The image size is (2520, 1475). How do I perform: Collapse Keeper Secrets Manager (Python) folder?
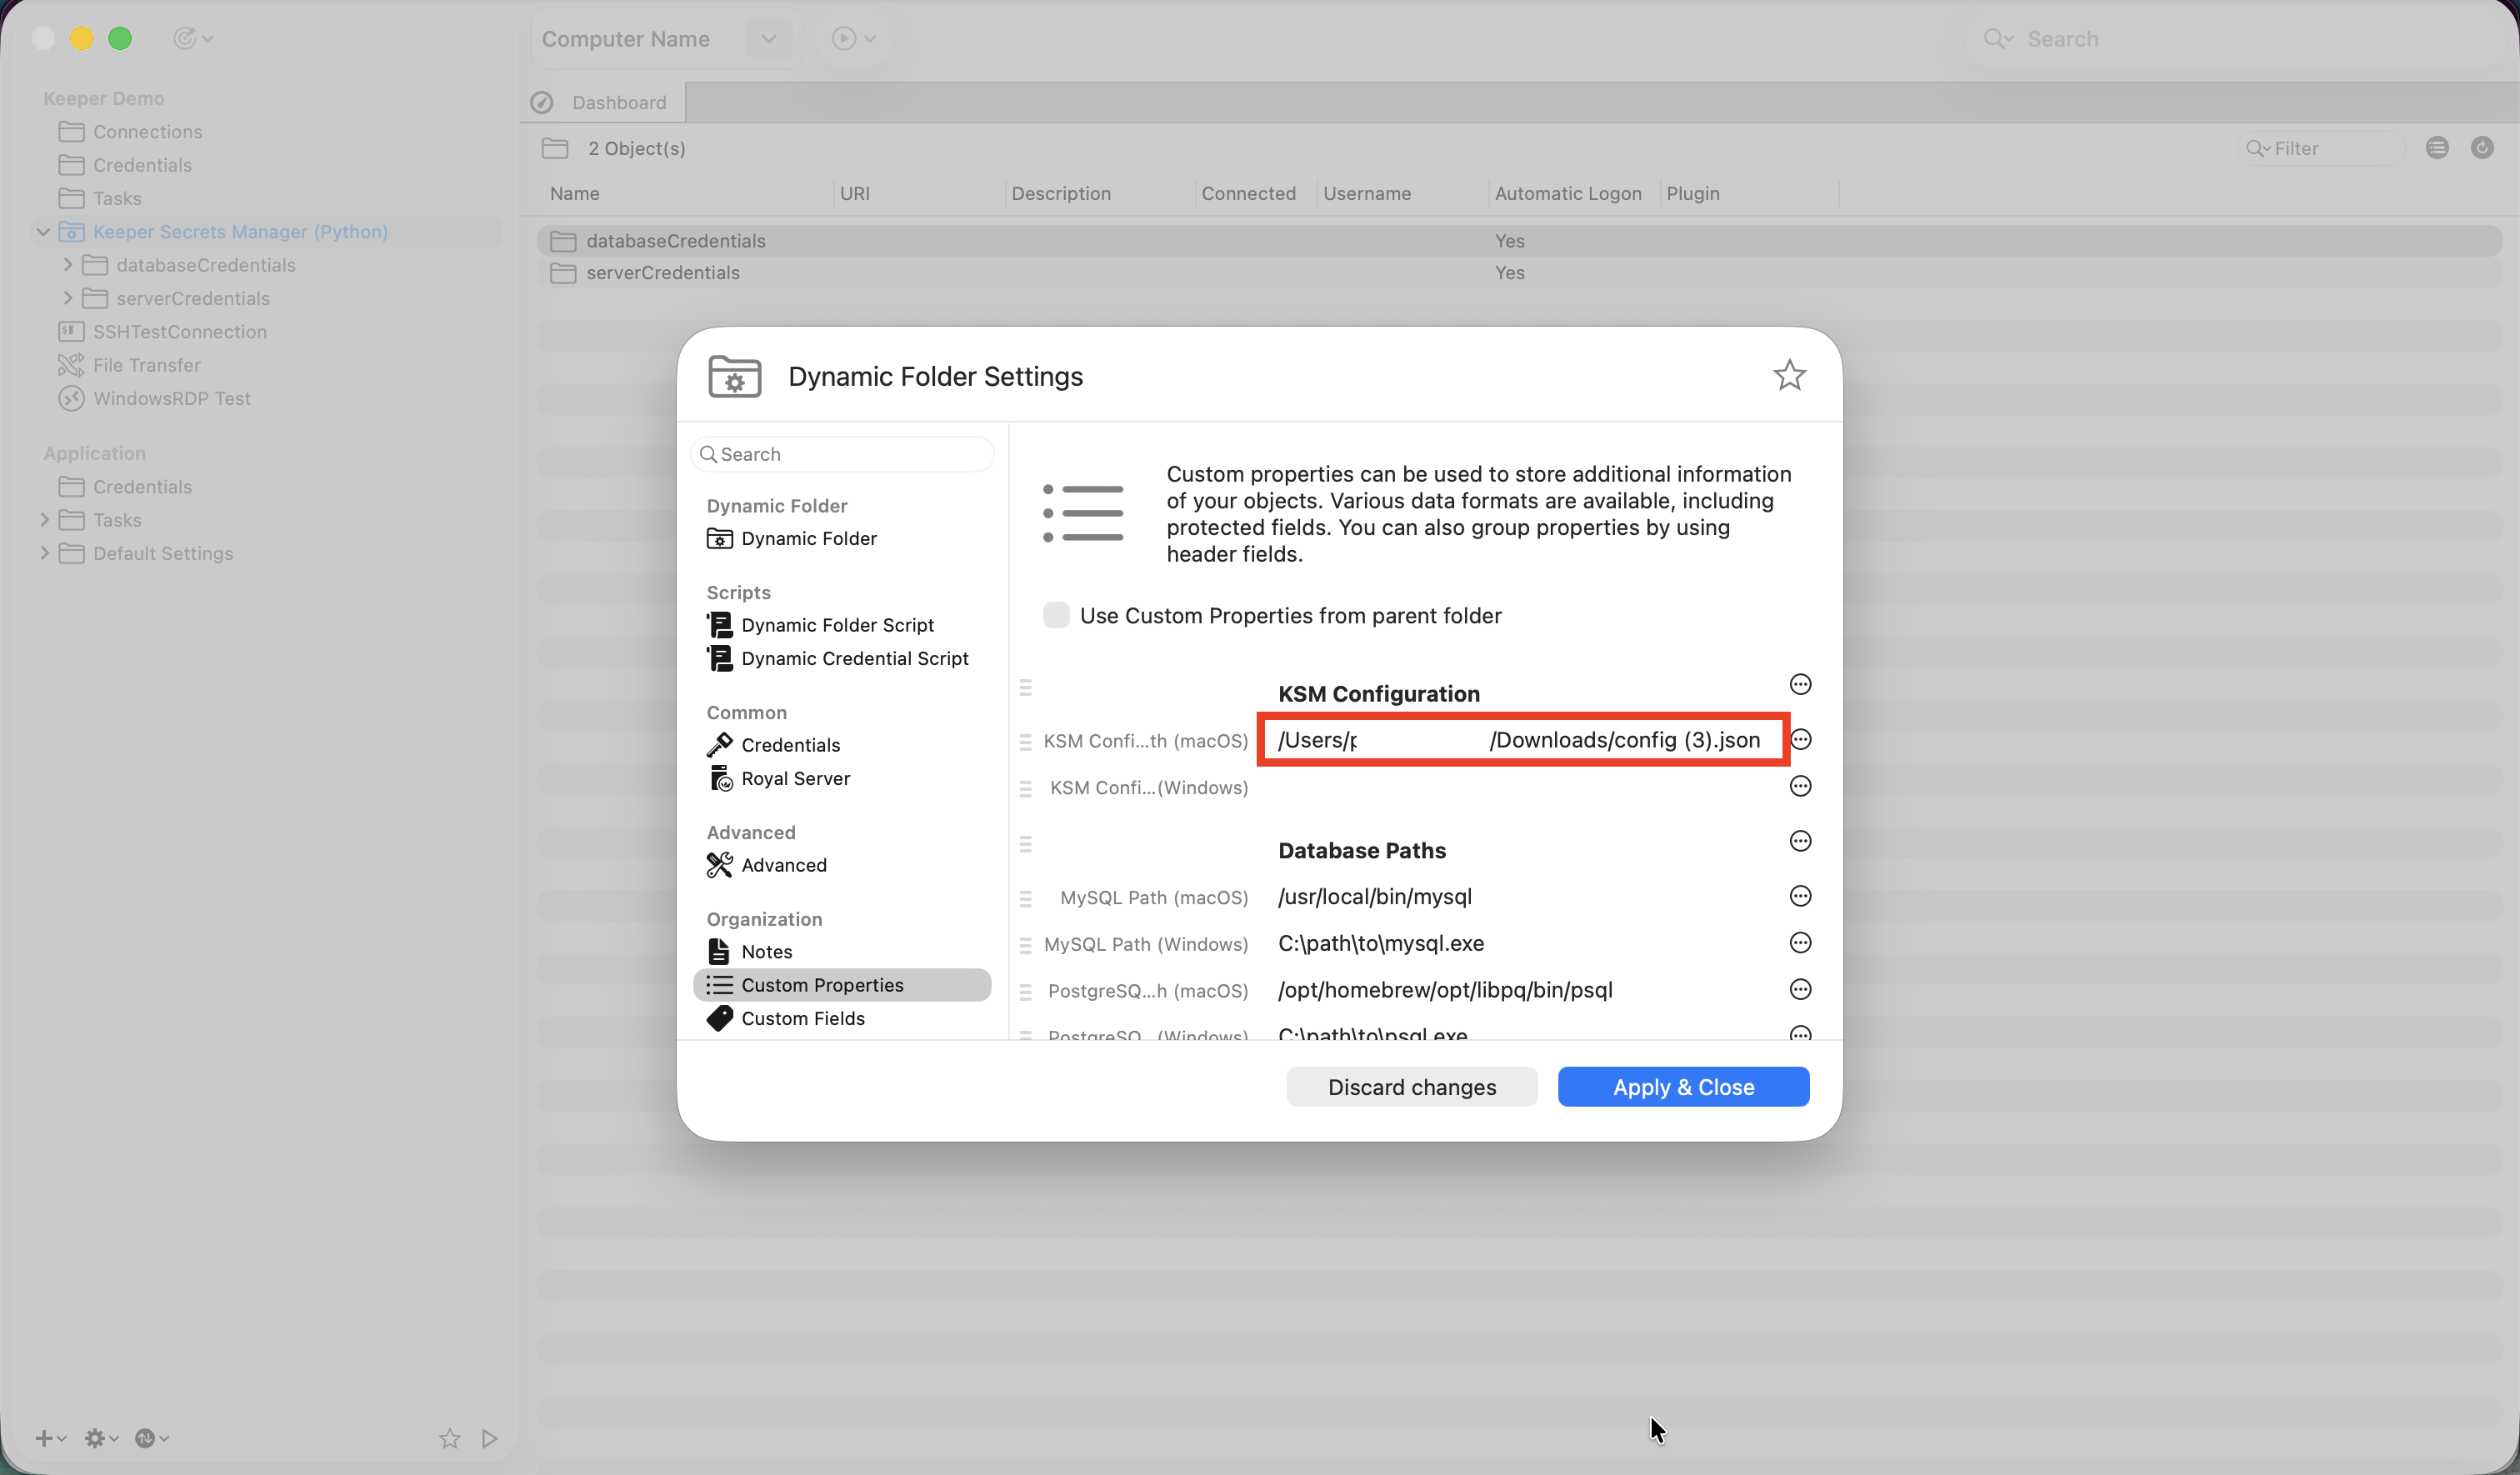(x=43, y=232)
